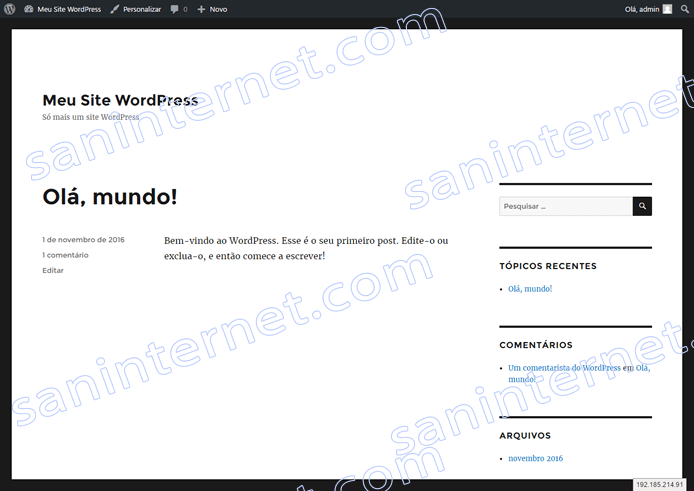Open the WordPress logo menu
The image size is (694, 491).
(x=10, y=9)
